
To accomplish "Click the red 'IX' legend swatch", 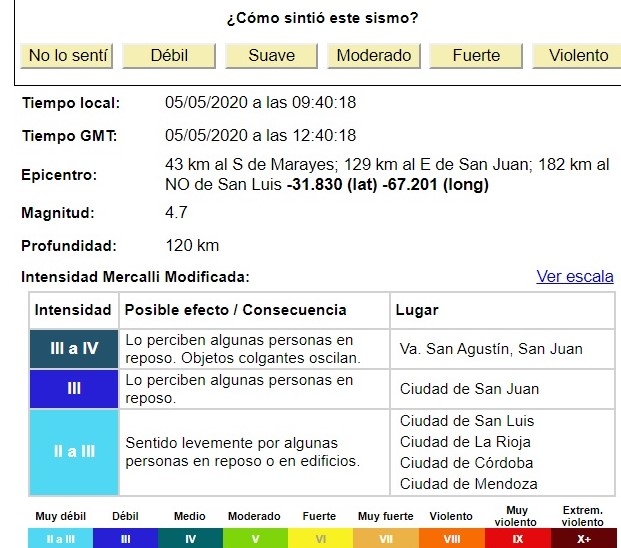I will [x=518, y=538].
